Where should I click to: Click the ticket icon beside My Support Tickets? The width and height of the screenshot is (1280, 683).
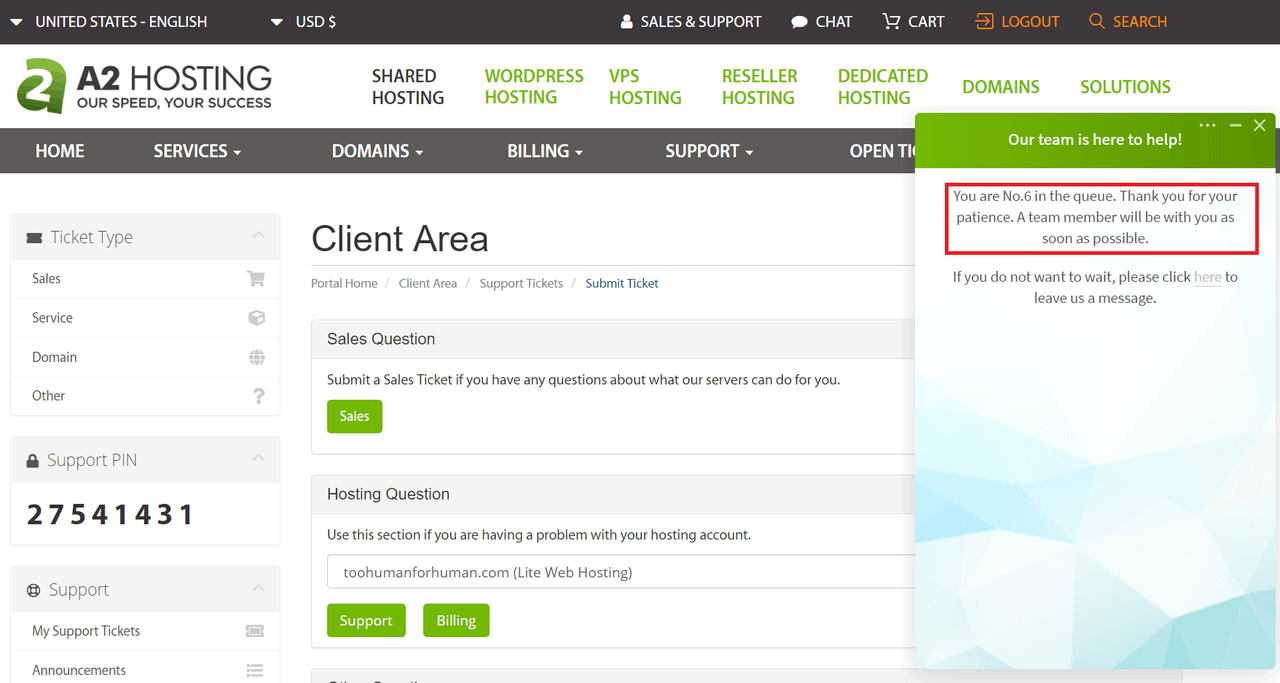(x=254, y=631)
